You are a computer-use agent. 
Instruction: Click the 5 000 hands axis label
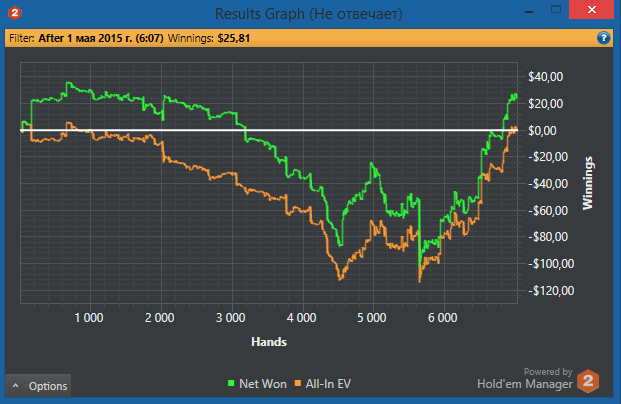pyautogui.click(x=372, y=318)
